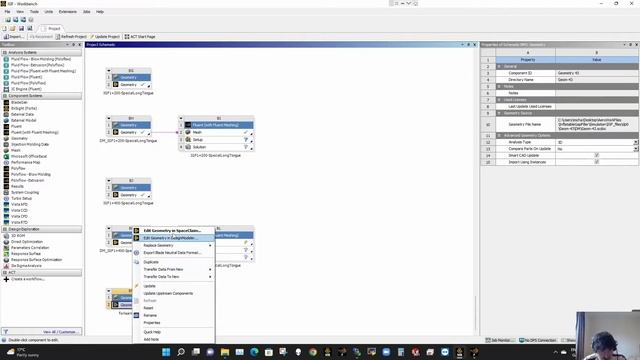
Task: Select Rename in the context menu
Action: pyautogui.click(x=150, y=316)
